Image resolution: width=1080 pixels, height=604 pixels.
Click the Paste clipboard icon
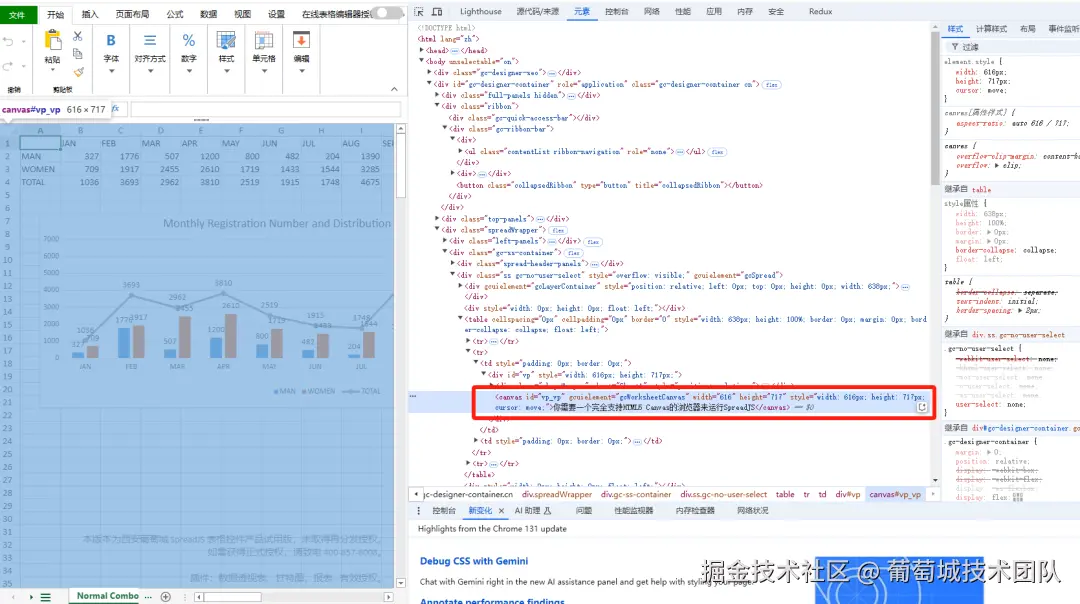(x=52, y=41)
